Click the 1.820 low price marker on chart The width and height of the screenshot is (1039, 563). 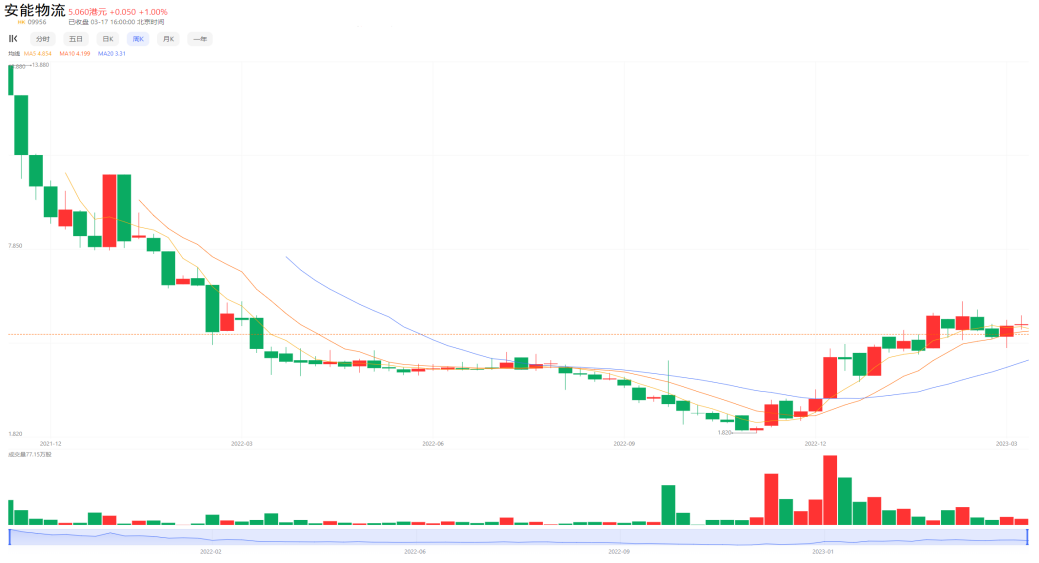724,433
